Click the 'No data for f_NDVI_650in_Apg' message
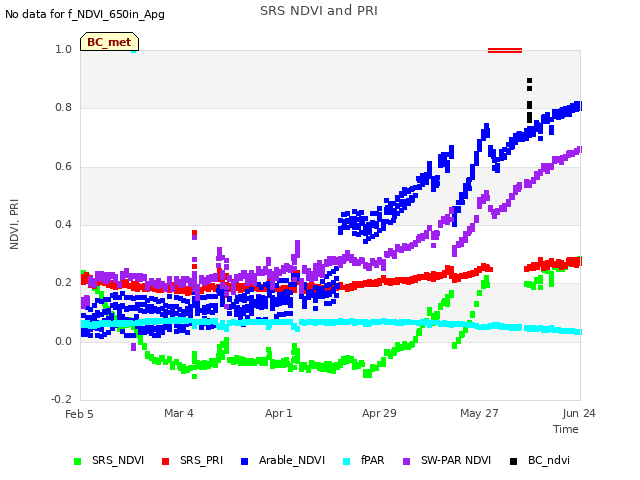The image size is (640, 480). [x=85, y=14]
